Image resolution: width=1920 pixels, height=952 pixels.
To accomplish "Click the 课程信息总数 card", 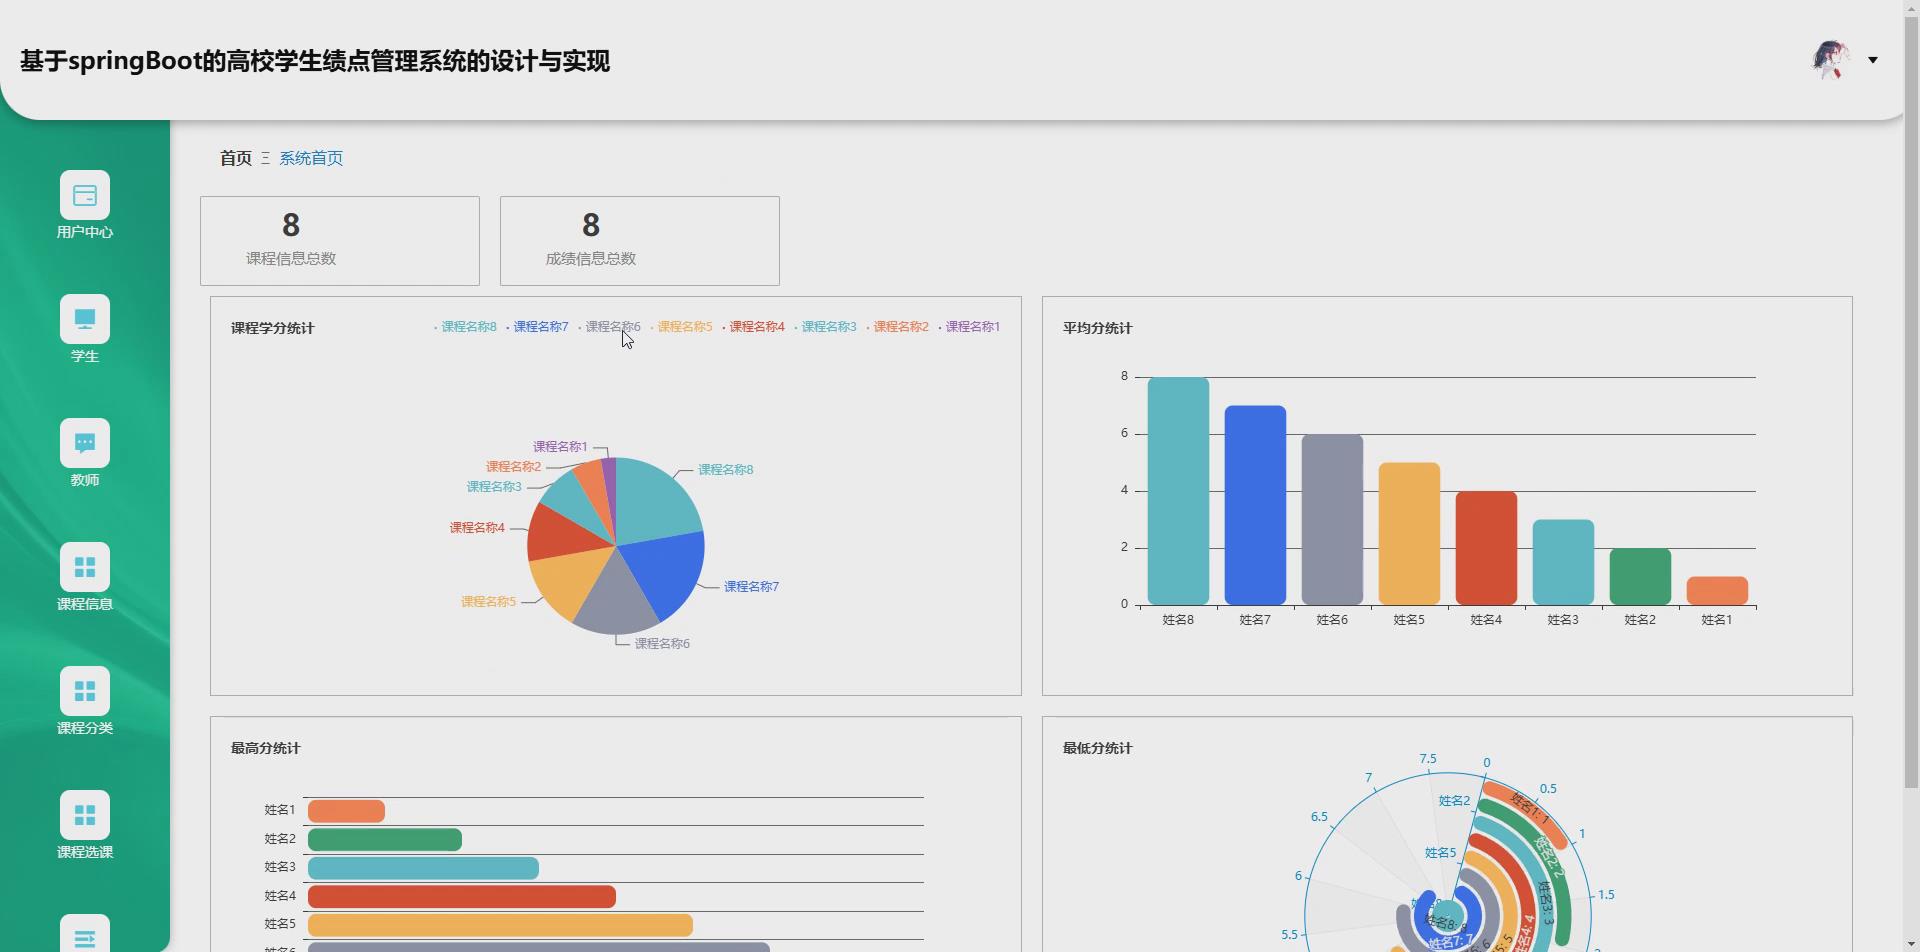I will (340, 241).
